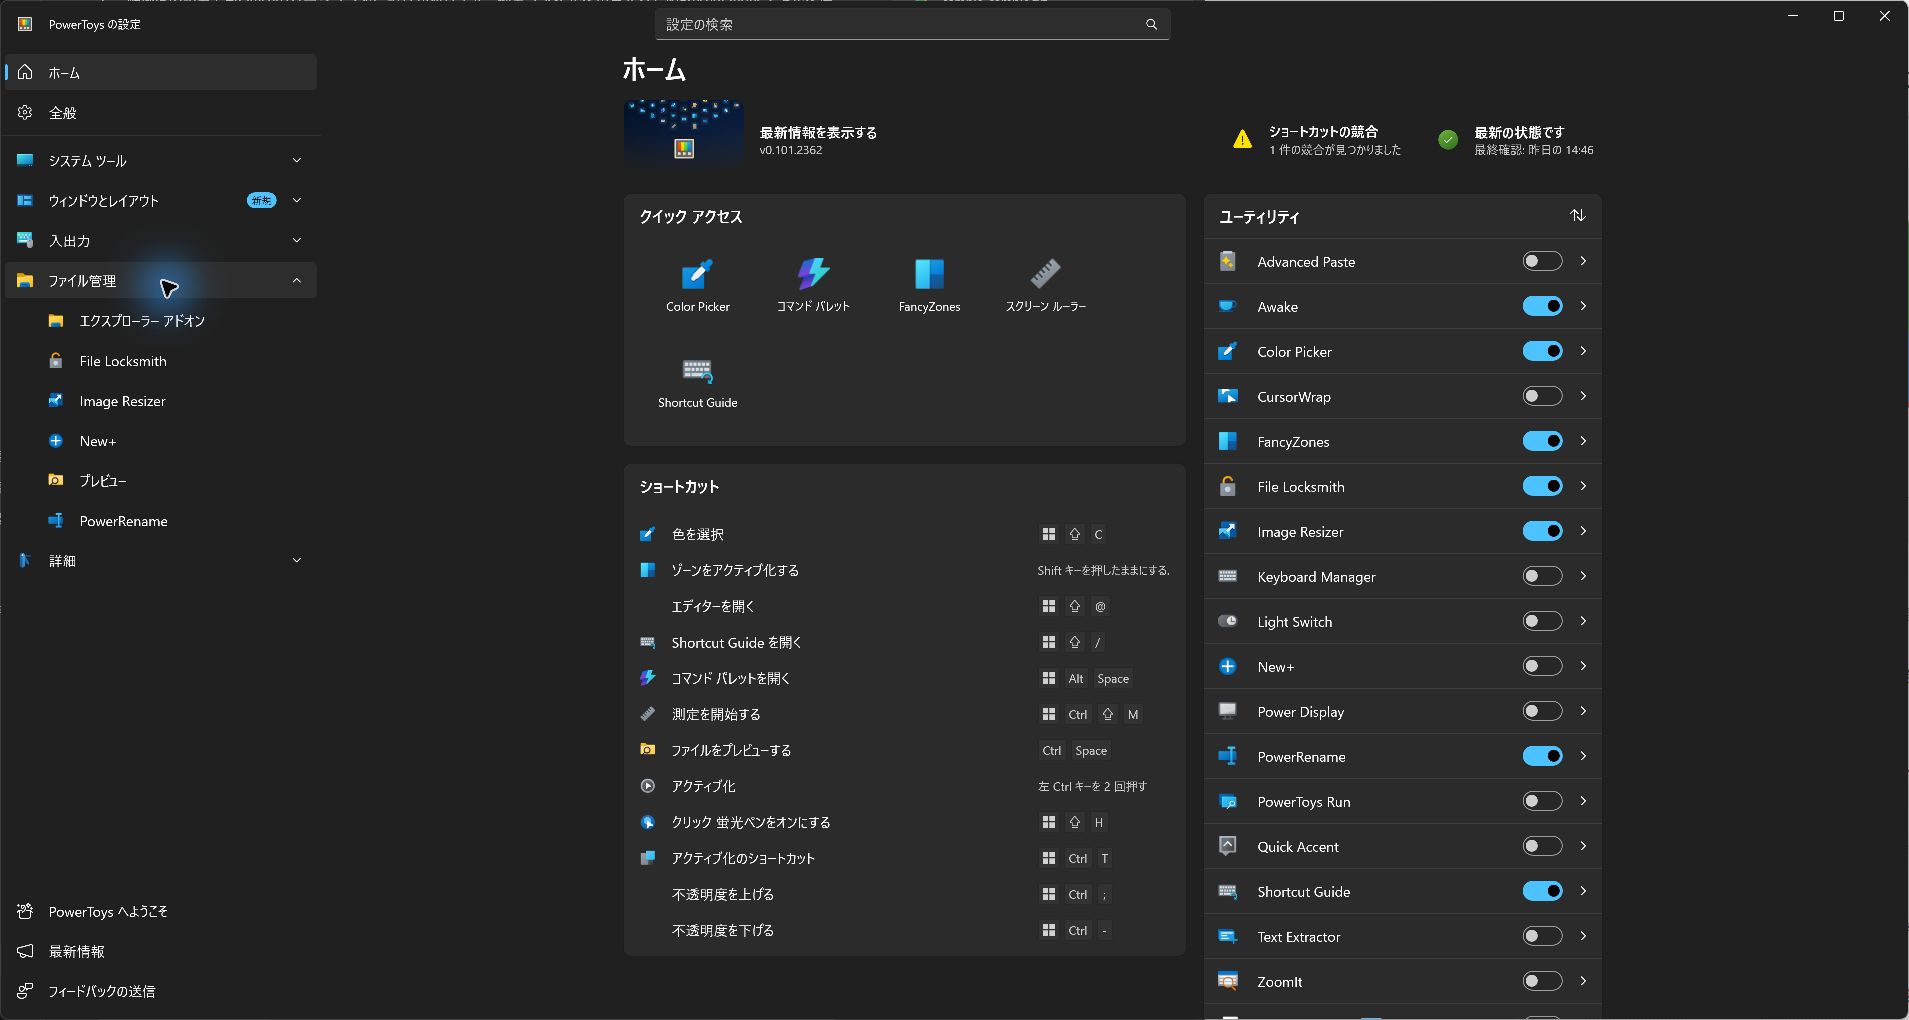1909x1020 pixels.
Task: Click the 設定の検索 search field
Action: 912,24
